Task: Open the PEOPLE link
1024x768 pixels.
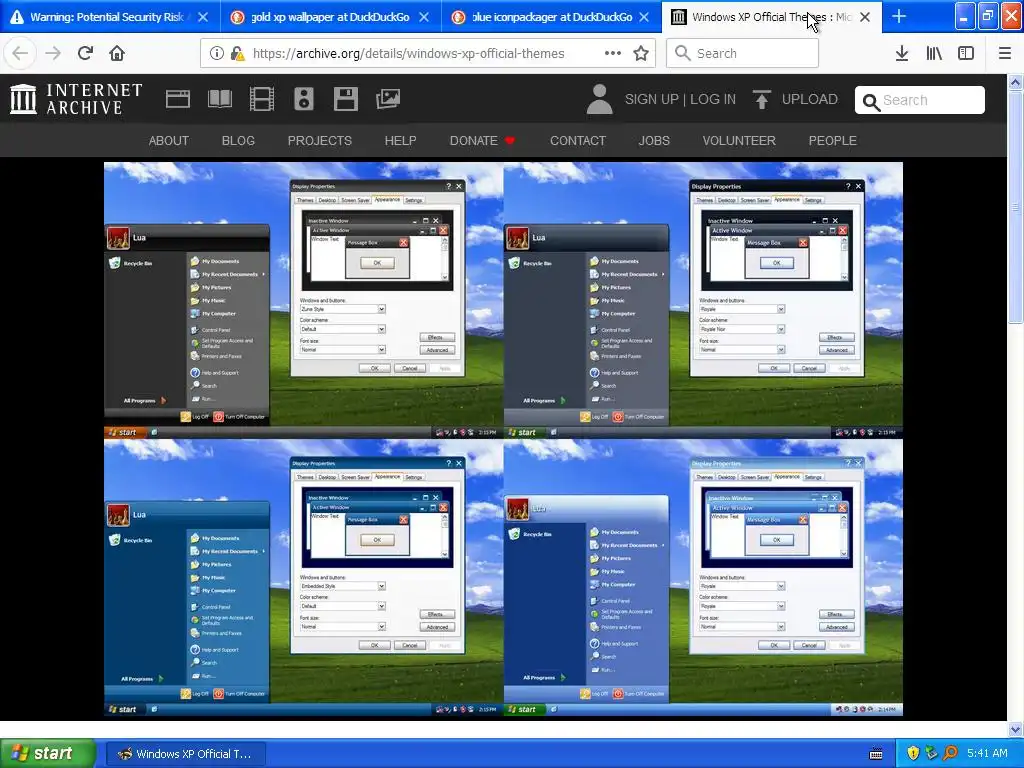Action: (833, 140)
